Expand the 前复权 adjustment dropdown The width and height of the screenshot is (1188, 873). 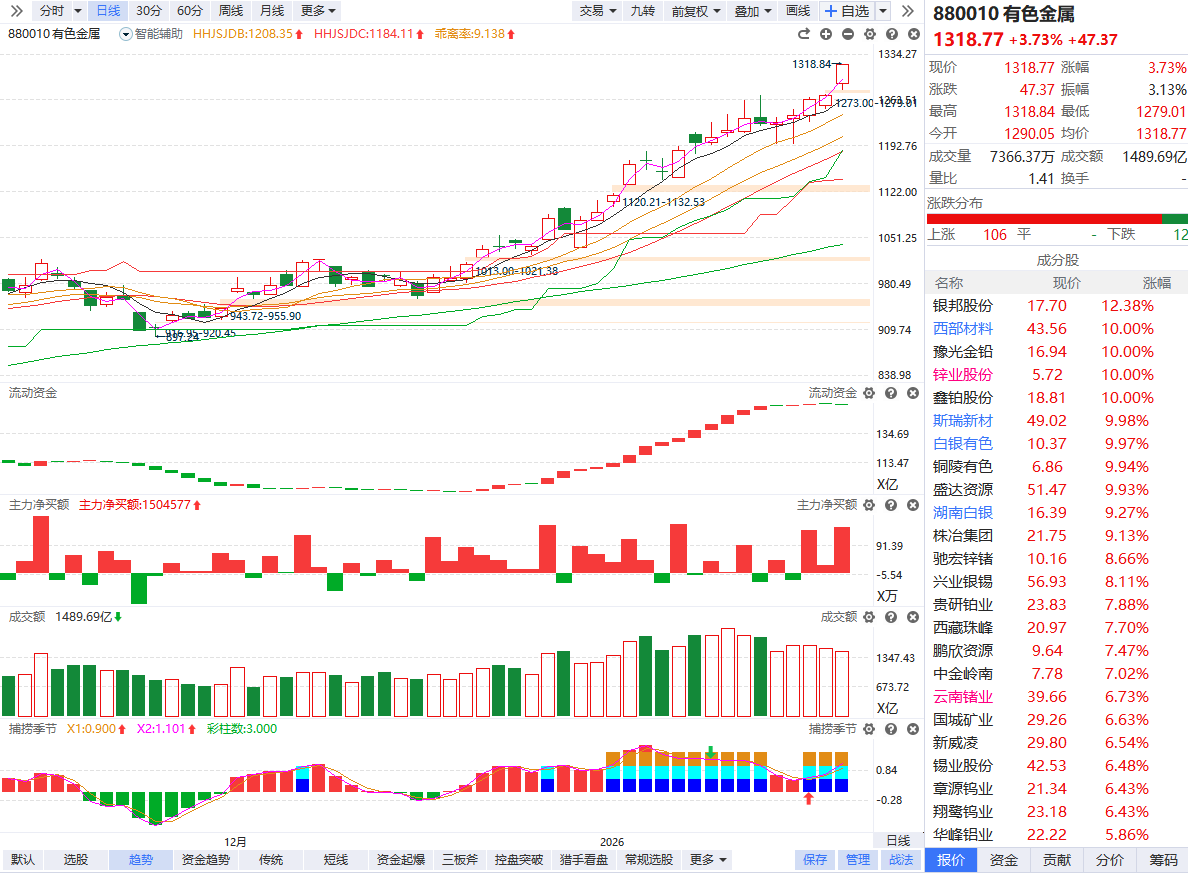[x=696, y=11]
